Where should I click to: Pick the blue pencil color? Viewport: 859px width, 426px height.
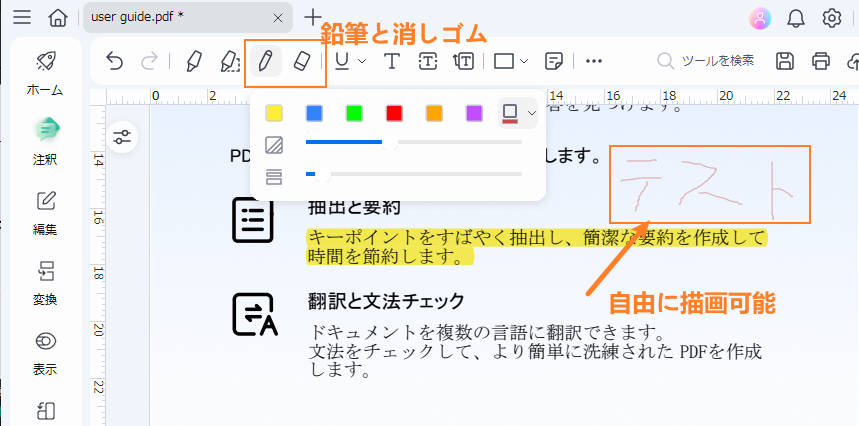pyautogui.click(x=314, y=113)
